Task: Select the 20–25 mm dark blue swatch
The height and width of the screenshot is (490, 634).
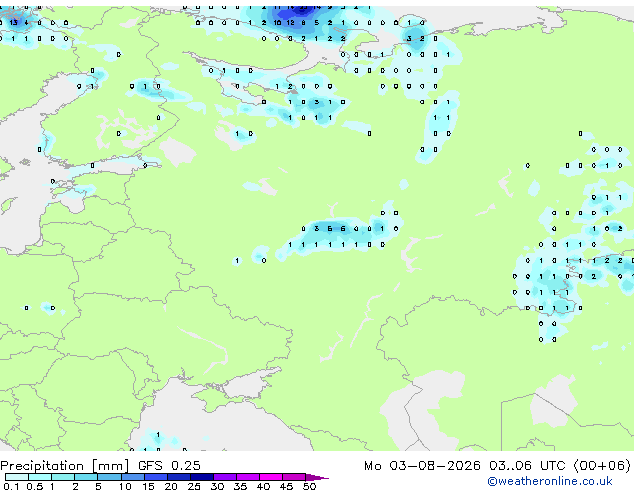Action: point(179,477)
